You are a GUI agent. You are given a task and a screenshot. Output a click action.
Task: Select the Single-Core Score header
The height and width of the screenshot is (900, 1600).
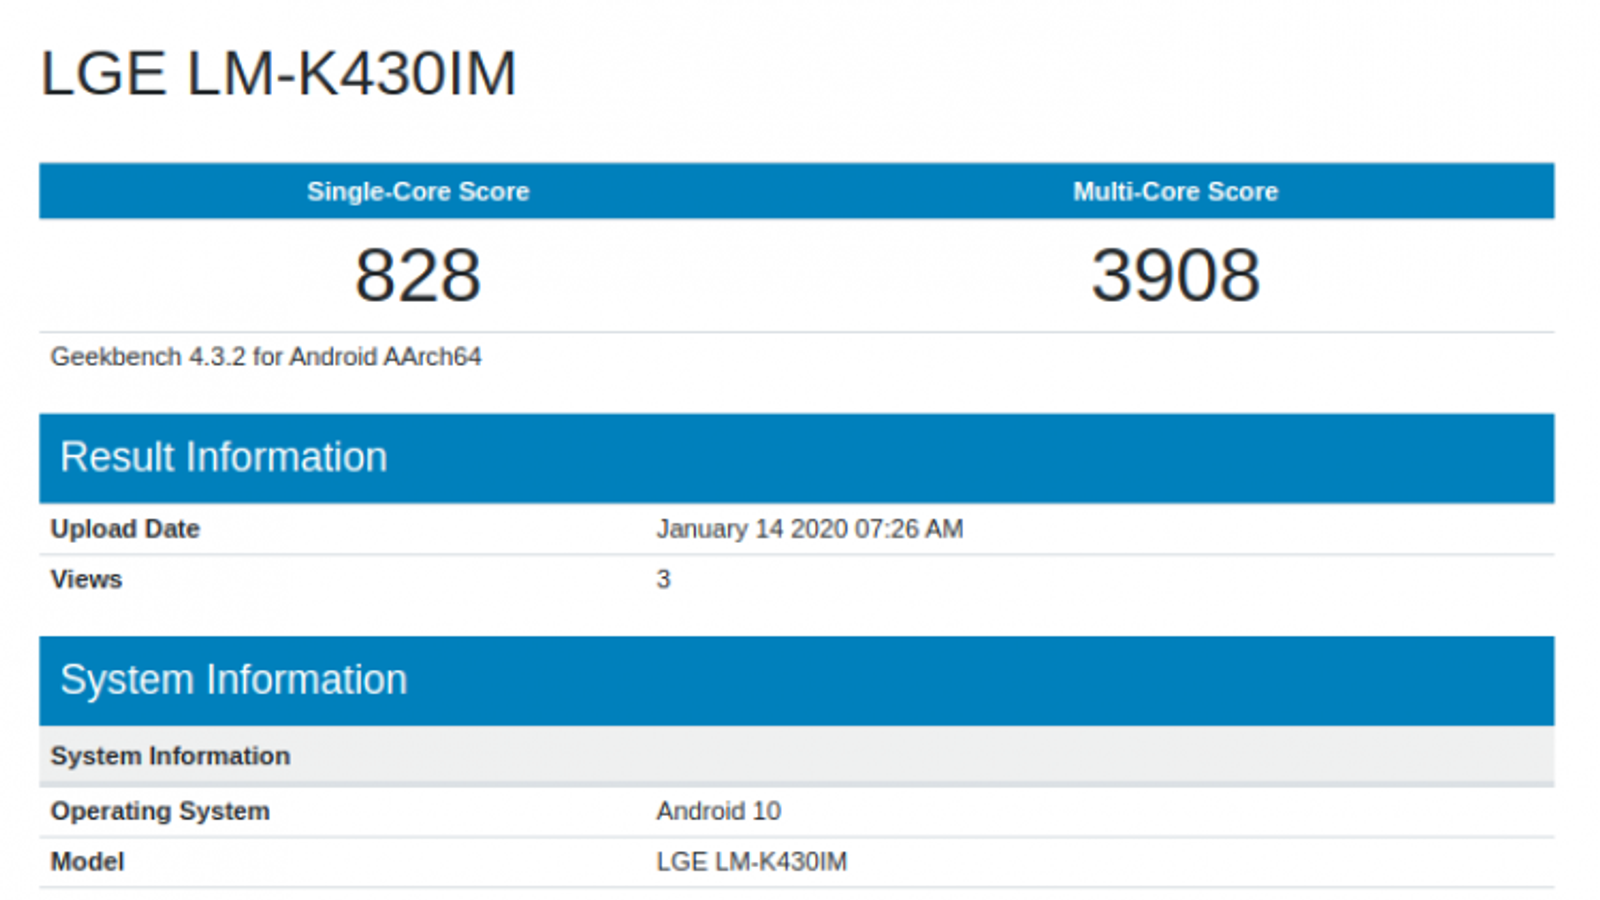[418, 191]
